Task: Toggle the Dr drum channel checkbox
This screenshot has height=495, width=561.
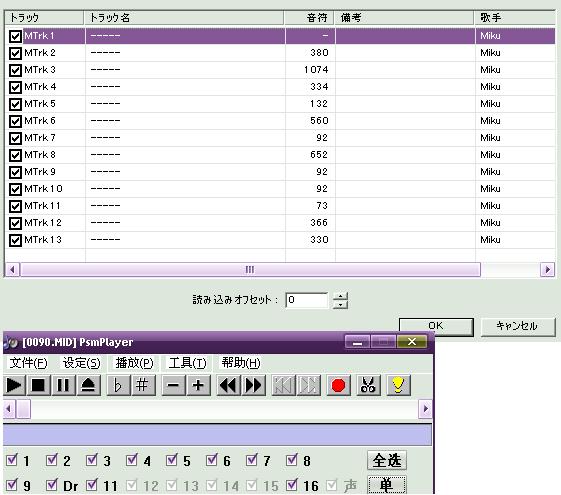Action: click(x=52, y=485)
